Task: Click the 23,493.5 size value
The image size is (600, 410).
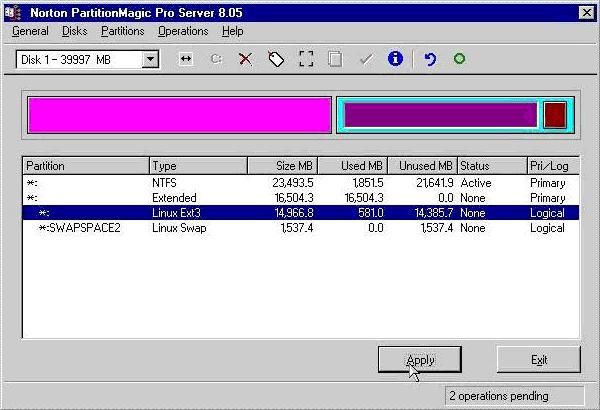Action: pyautogui.click(x=293, y=183)
